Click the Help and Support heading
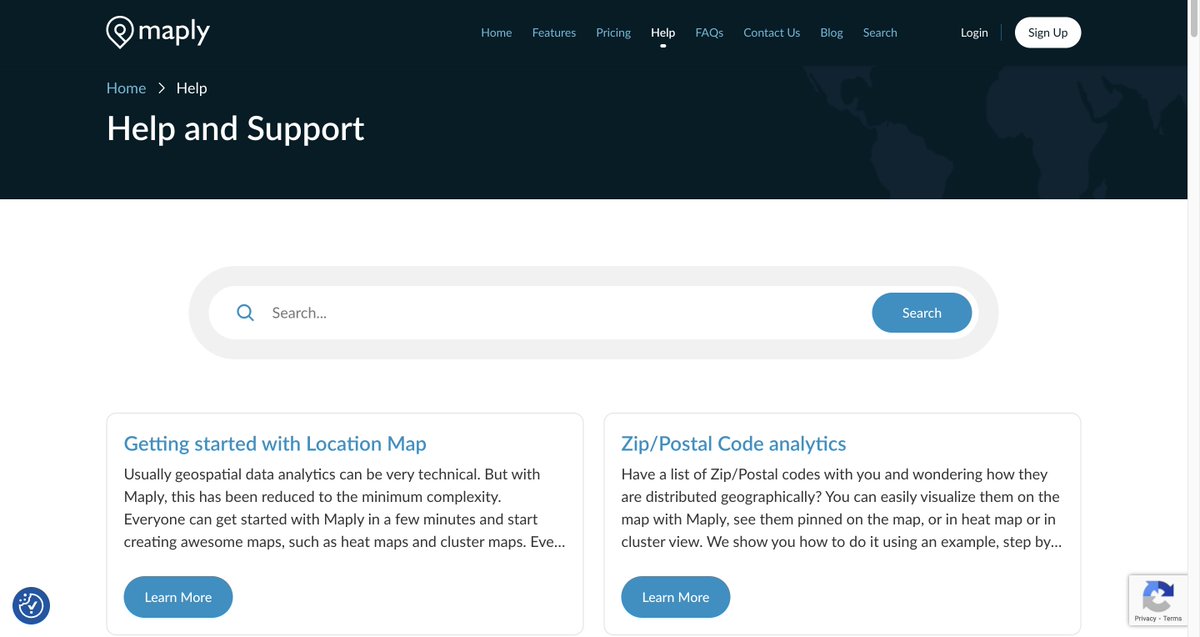 (235, 128)
